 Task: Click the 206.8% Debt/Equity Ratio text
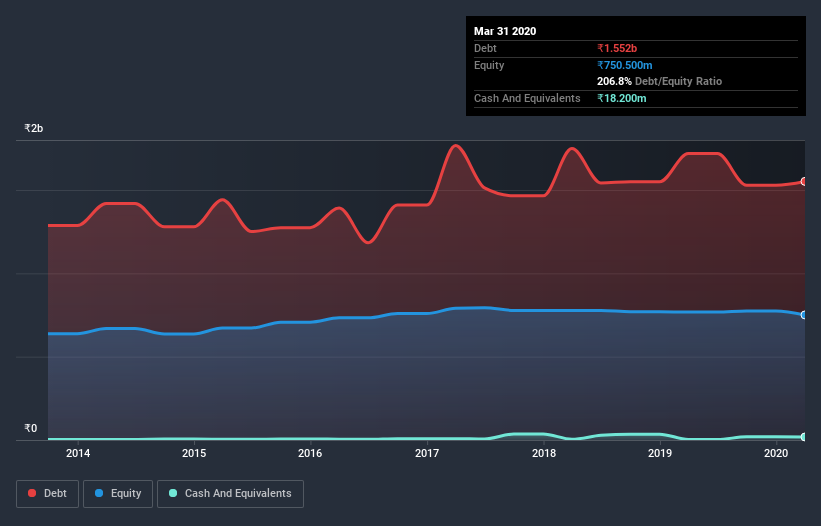pyautogui.click(x=659, y=81)
